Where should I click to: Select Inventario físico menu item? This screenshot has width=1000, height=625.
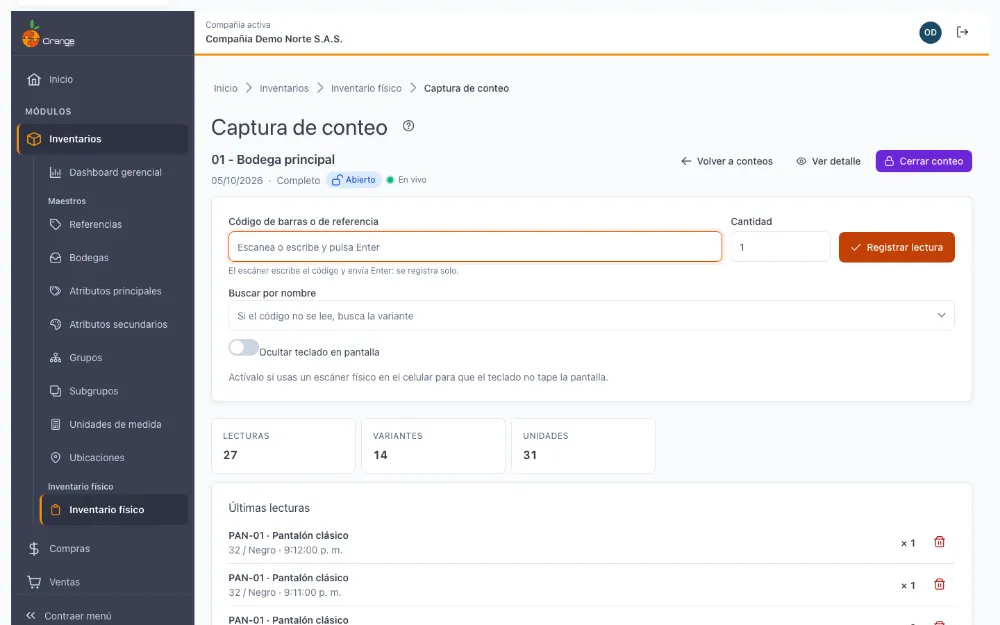(114, 510)
